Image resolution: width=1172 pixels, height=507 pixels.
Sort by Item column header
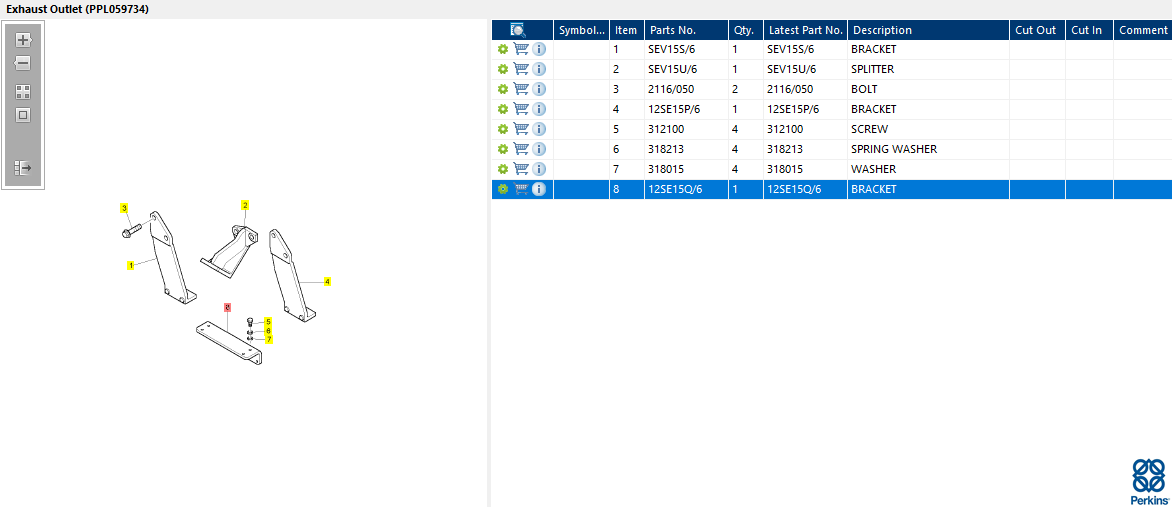pyautogui.click(x=626, y=30)
